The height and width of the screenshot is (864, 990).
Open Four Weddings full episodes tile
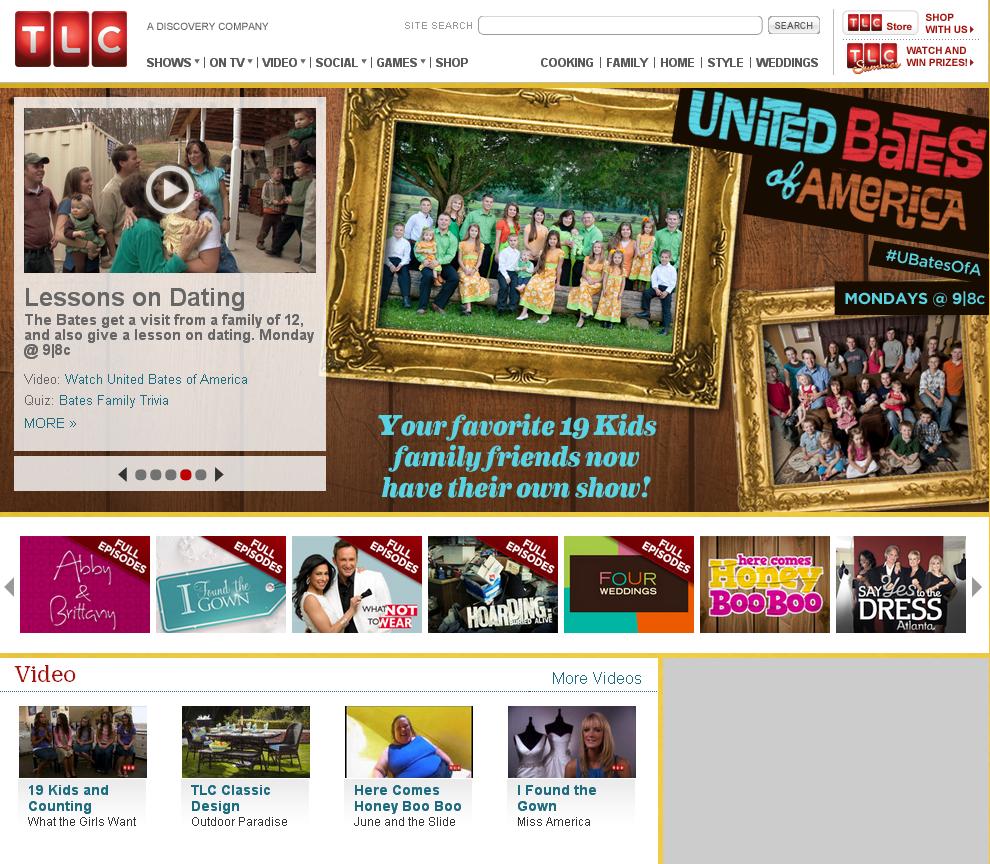[629, 584]
